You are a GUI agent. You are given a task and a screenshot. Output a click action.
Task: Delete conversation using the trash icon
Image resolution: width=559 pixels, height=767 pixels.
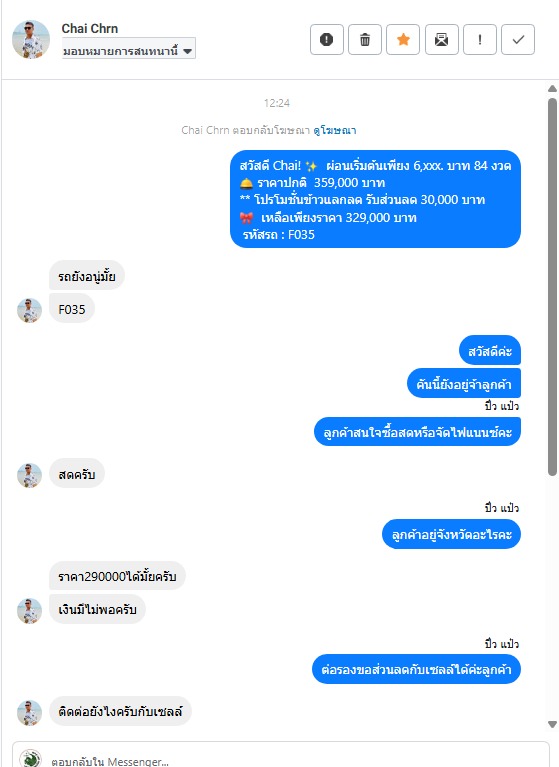(365, 40)
